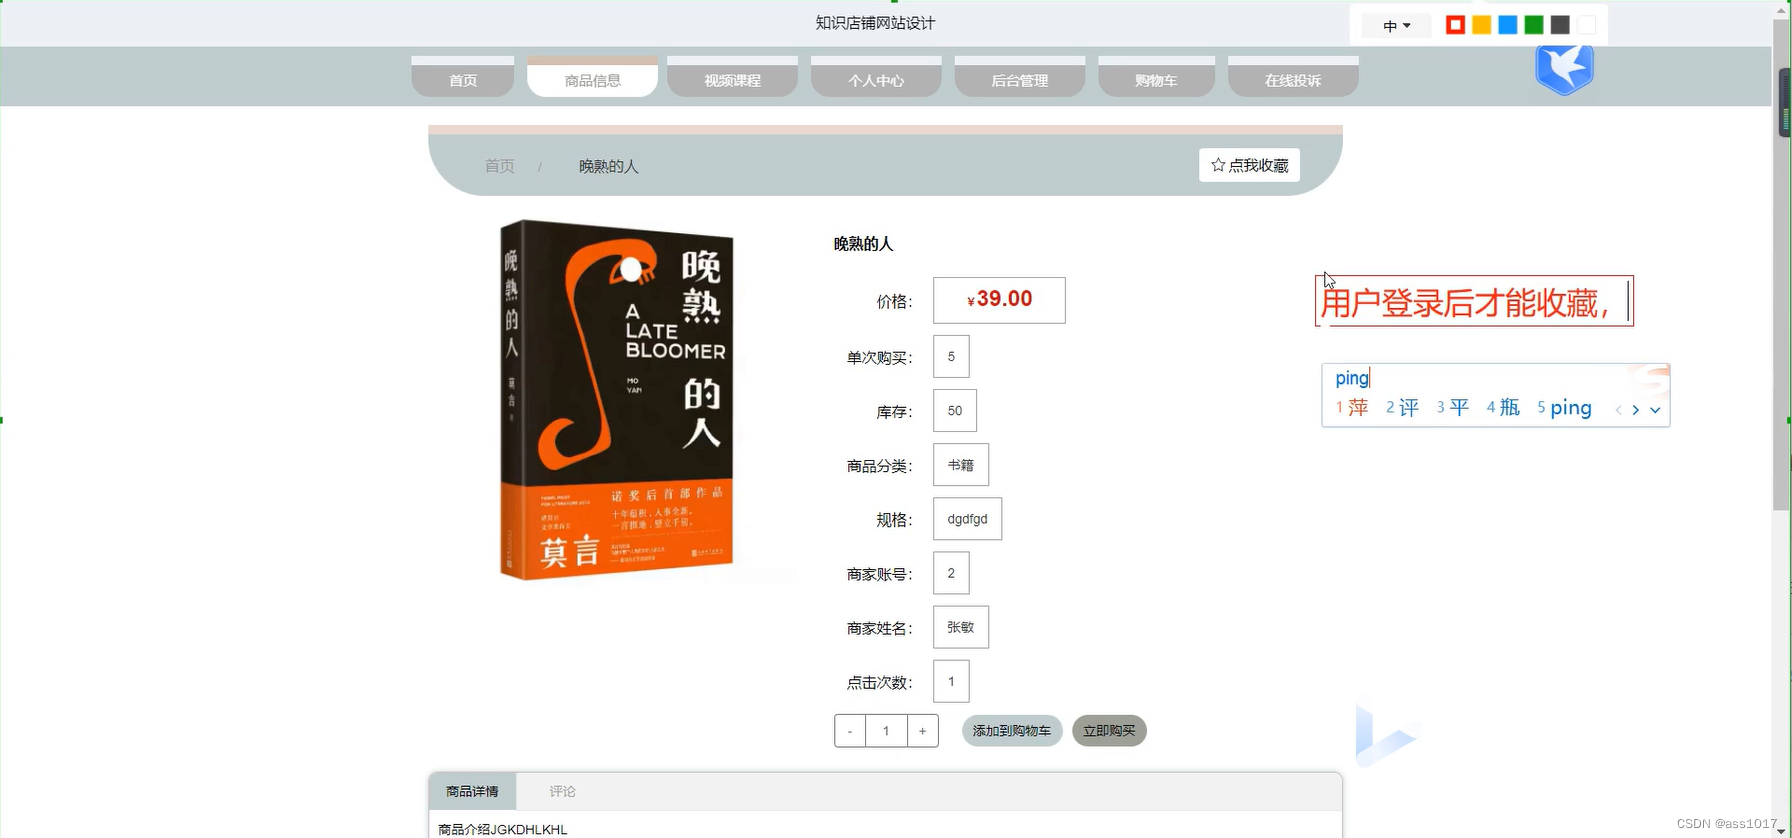The width and height of the screenshot is (1792, 838).
Task: Click the 晚熟的人 product title
Action: [863, 244]
